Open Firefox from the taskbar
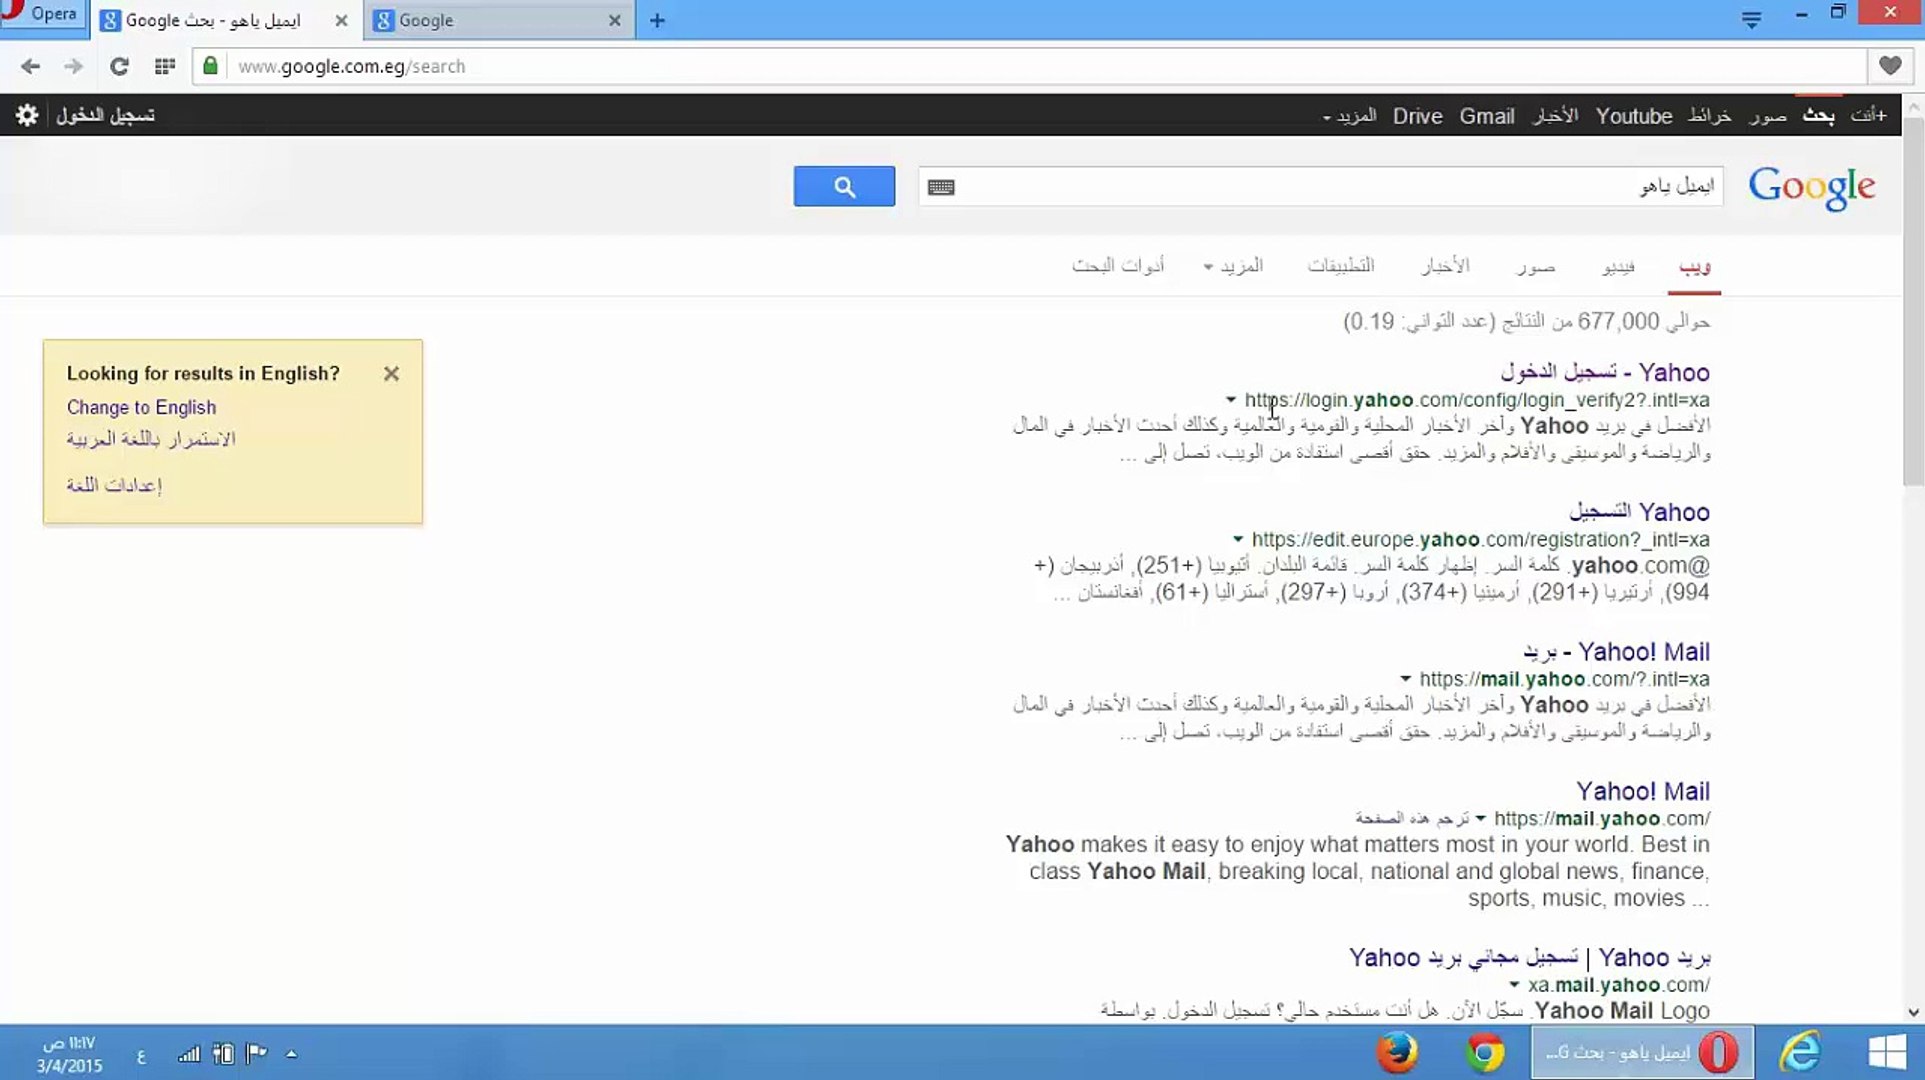Screen dimensions: 1925x1080 coord(1396,1053)
